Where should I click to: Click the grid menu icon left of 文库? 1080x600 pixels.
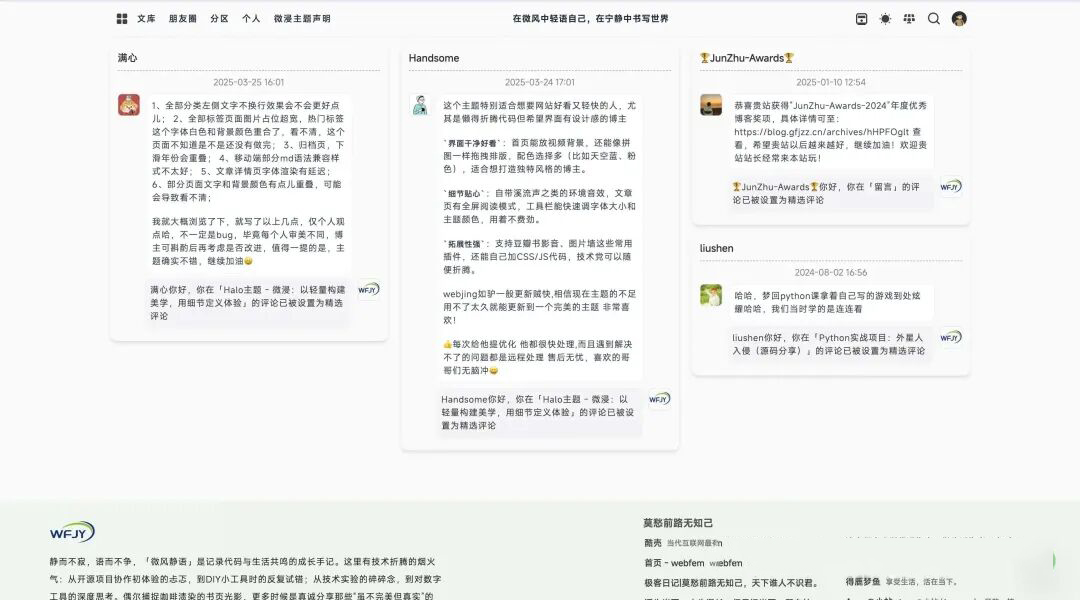pos(122,18)
